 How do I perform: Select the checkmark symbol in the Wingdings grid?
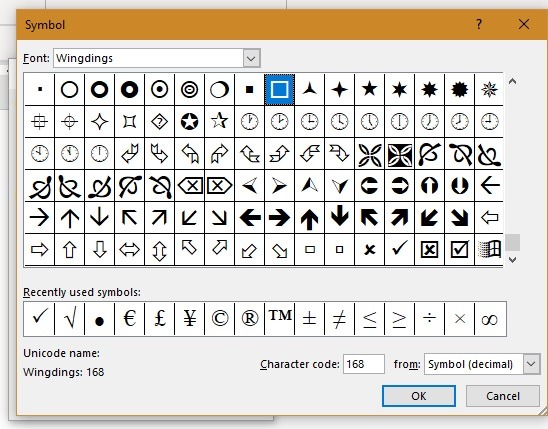pyautogui.click(x=399, y=249)
